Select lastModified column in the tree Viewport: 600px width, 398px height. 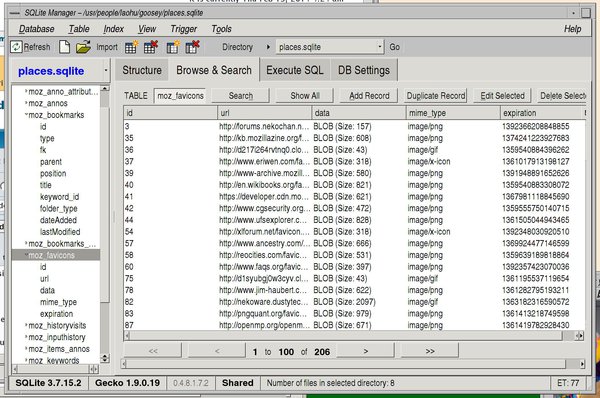(x=60, y=232)
